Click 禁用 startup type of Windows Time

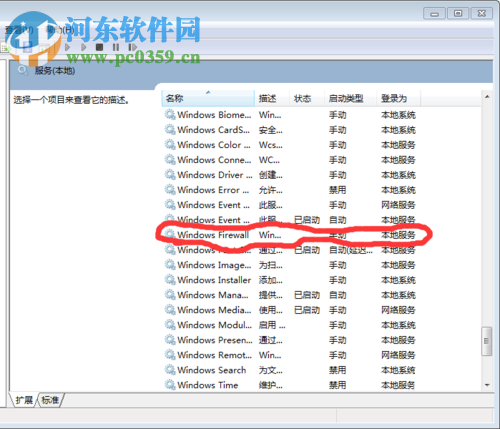(x=338, y=385)
